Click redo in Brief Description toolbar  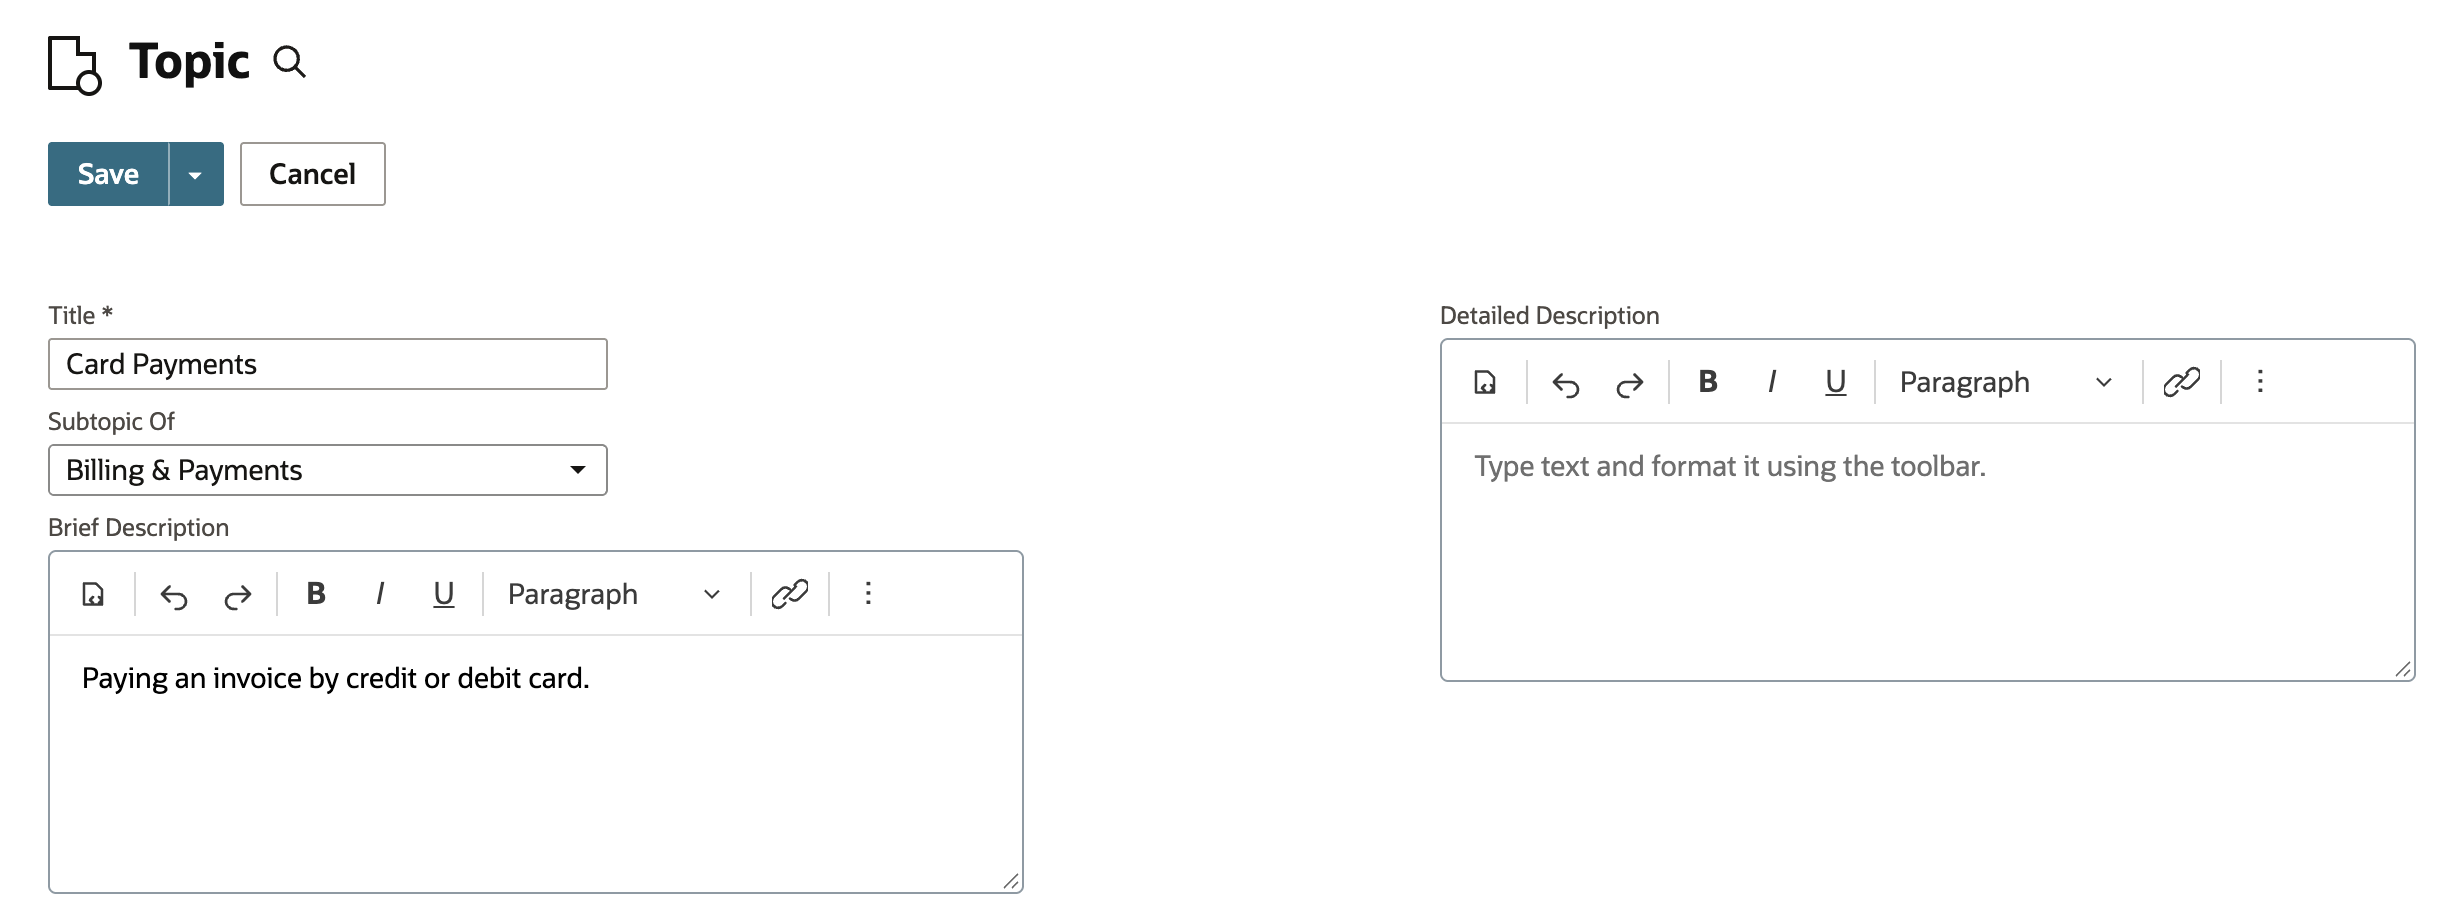[x=238, y=596]
